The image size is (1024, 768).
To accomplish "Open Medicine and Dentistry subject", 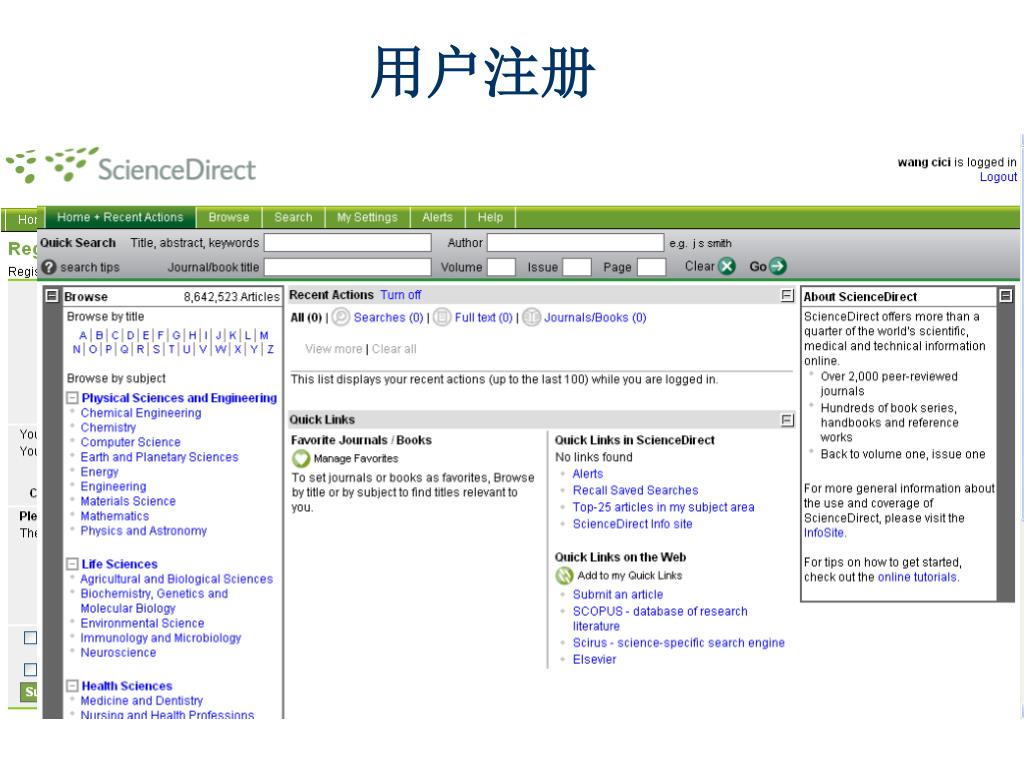I will (142, 701).
